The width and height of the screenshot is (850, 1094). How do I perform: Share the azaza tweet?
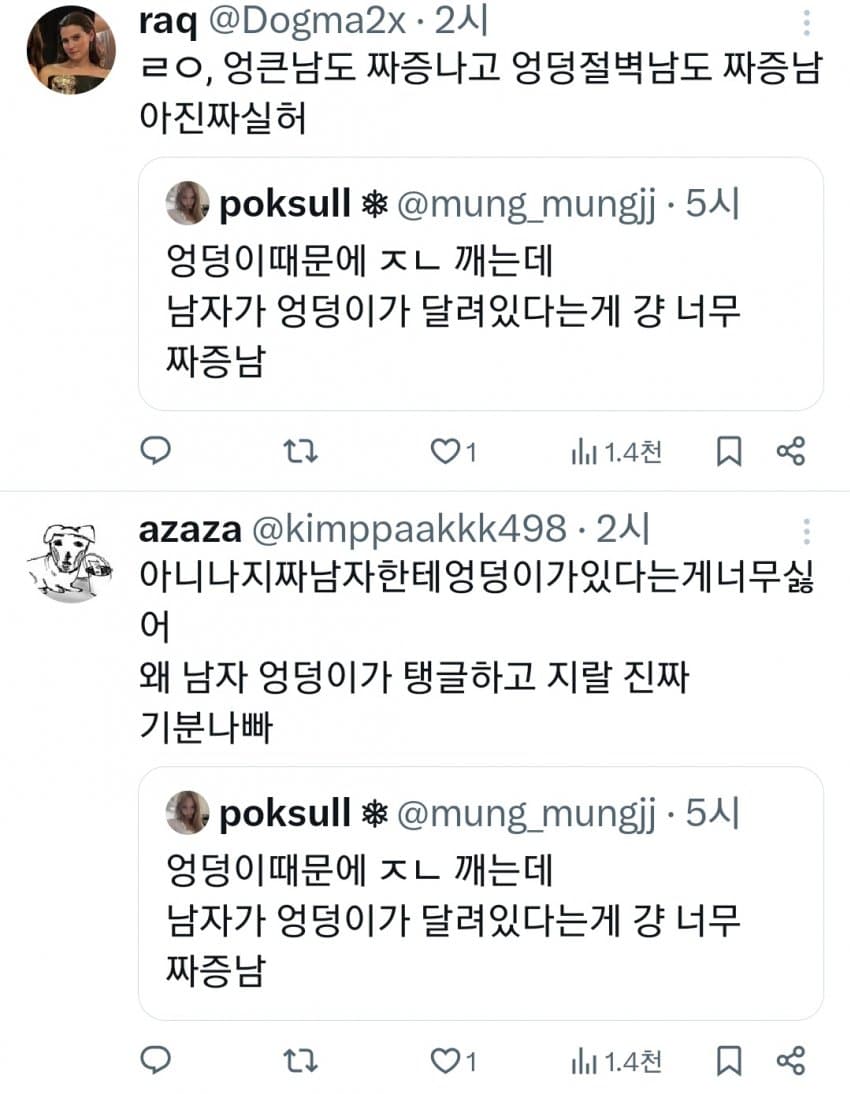[x=790, y=1060]
